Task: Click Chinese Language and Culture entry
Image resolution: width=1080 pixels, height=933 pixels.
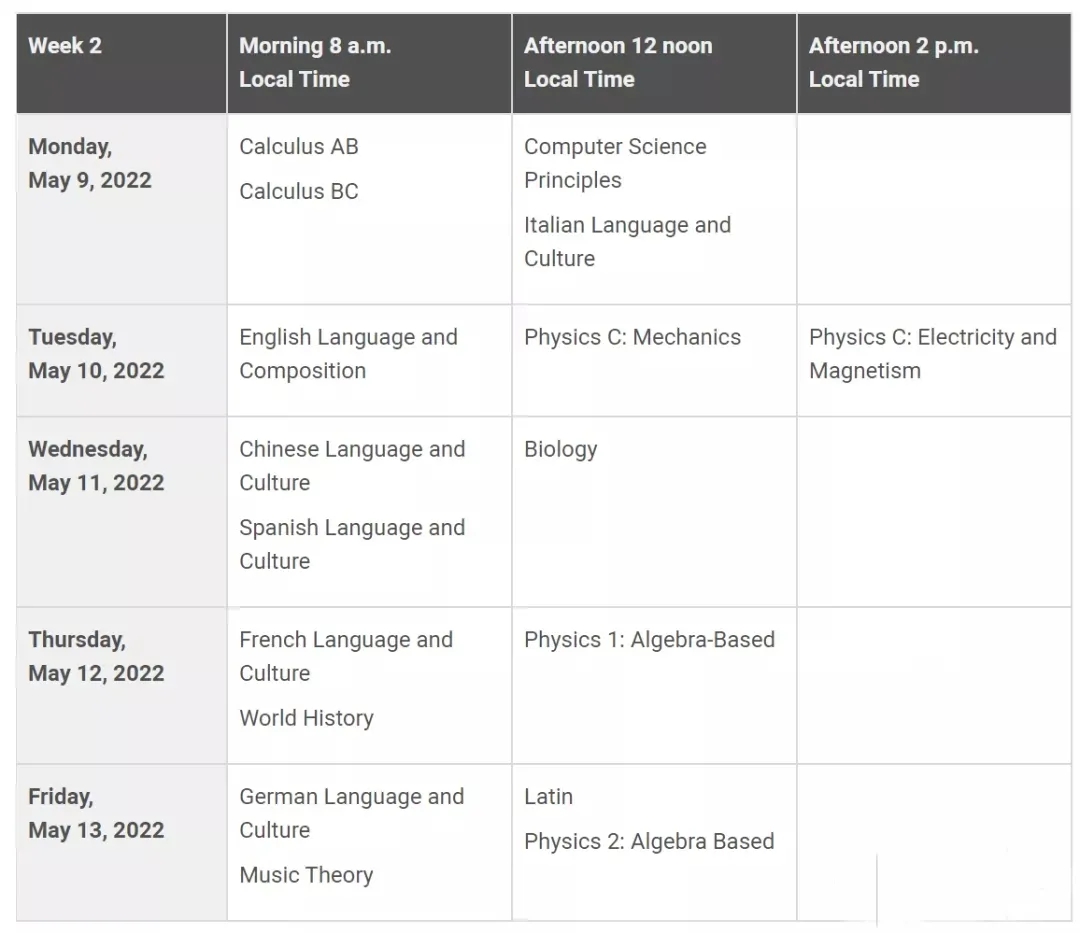Action: point(352,466)
